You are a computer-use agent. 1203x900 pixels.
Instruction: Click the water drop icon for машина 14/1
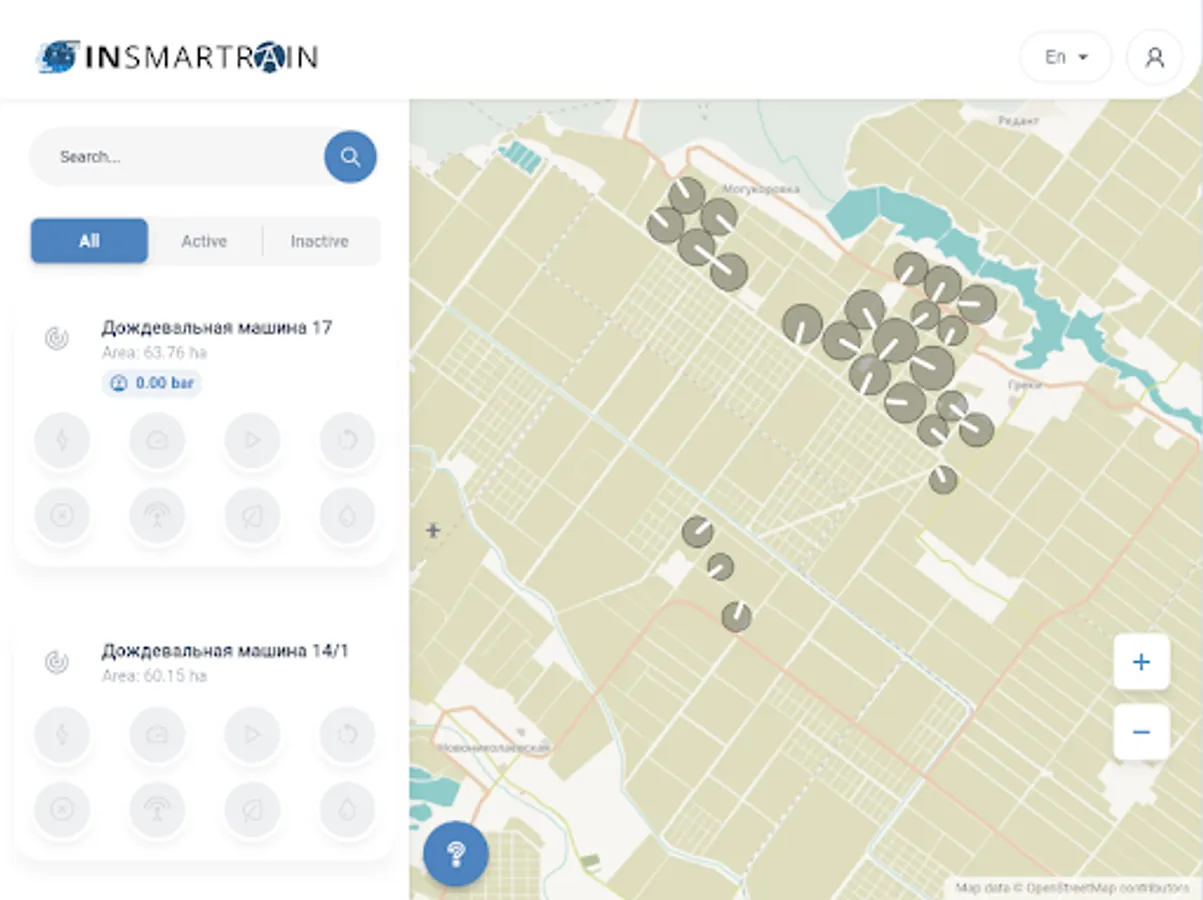(x=347, y=810)
